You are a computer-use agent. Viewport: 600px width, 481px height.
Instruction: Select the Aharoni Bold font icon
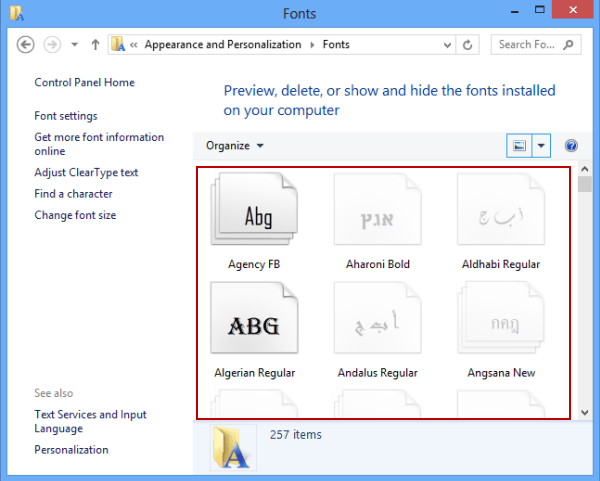[x=378, y=209]
